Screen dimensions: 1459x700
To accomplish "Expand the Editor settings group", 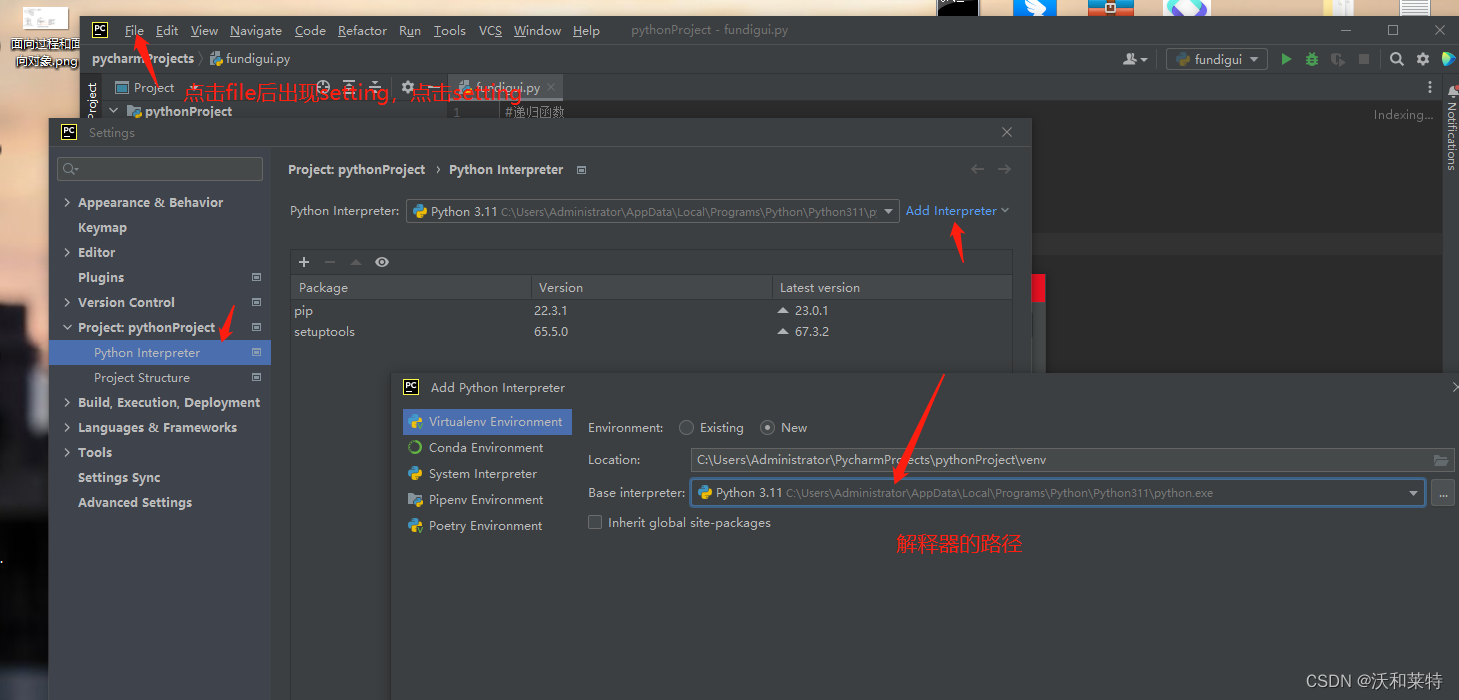I will [67, 253].
